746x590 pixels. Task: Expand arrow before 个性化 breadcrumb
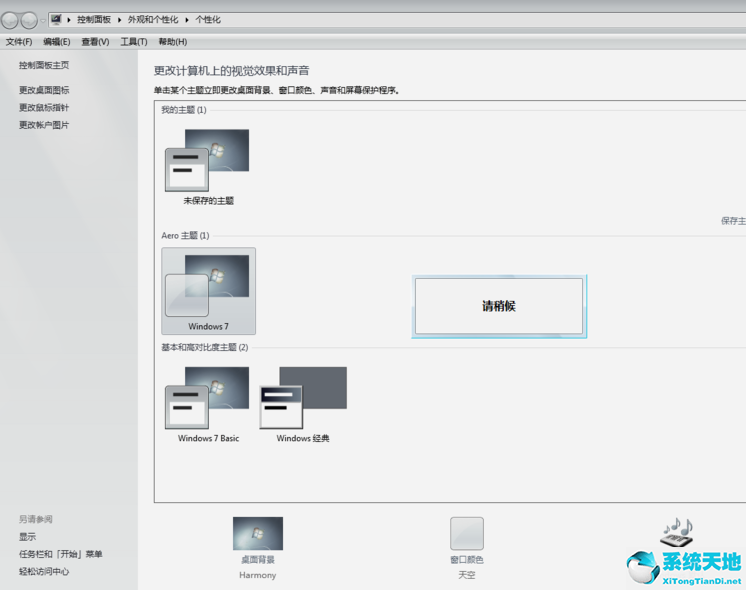tap(187, 20)
